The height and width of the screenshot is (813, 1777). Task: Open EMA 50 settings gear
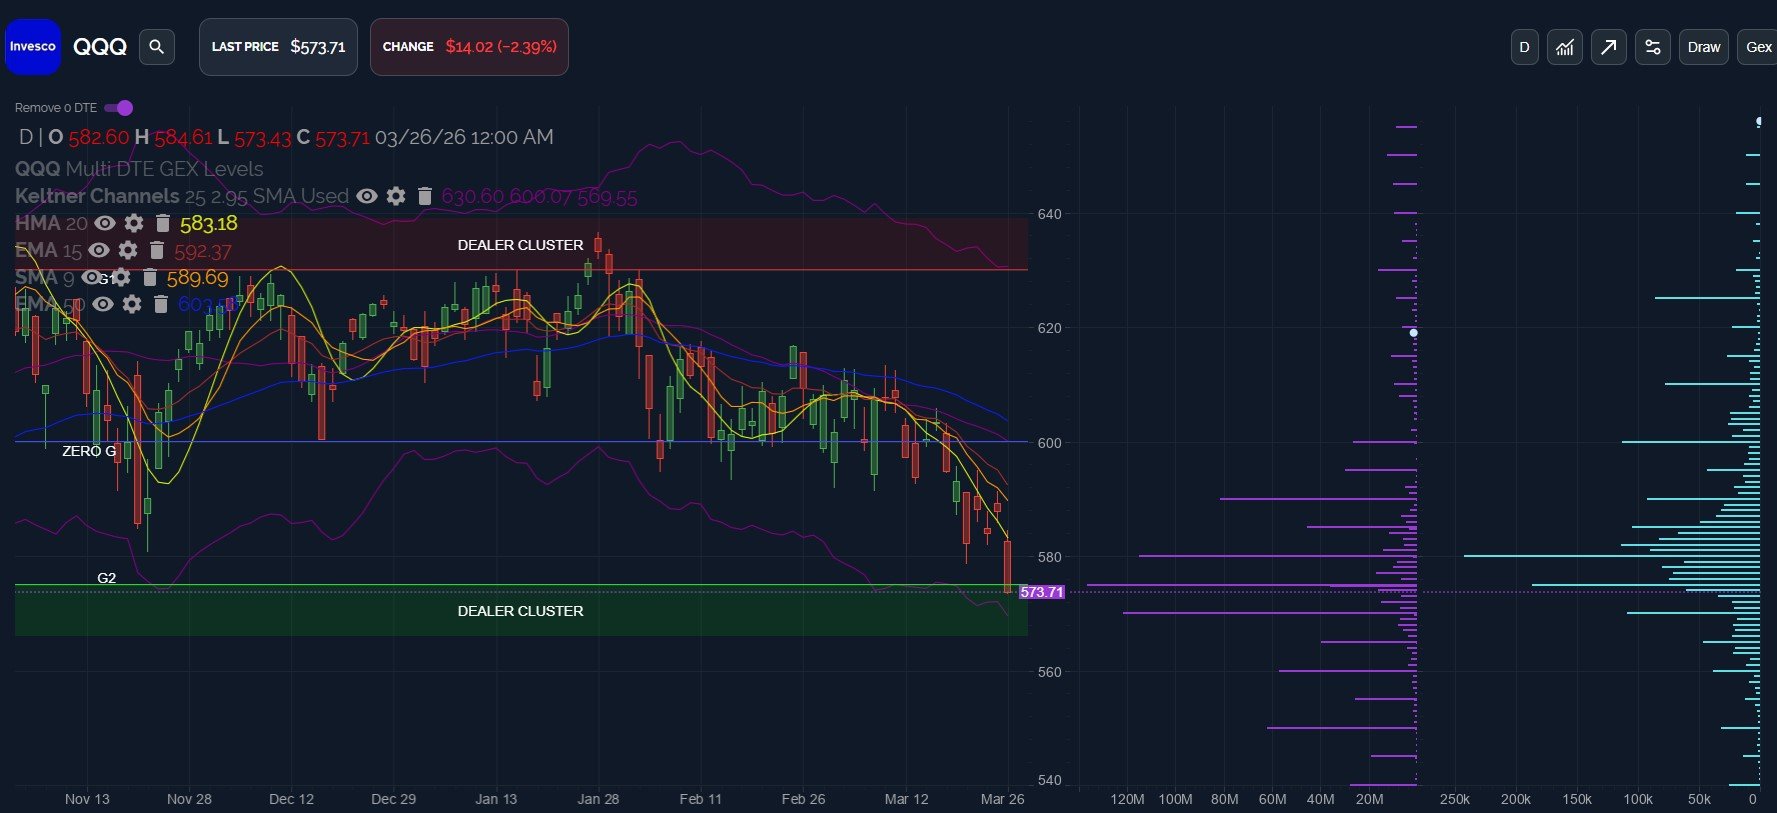(132, 304)
